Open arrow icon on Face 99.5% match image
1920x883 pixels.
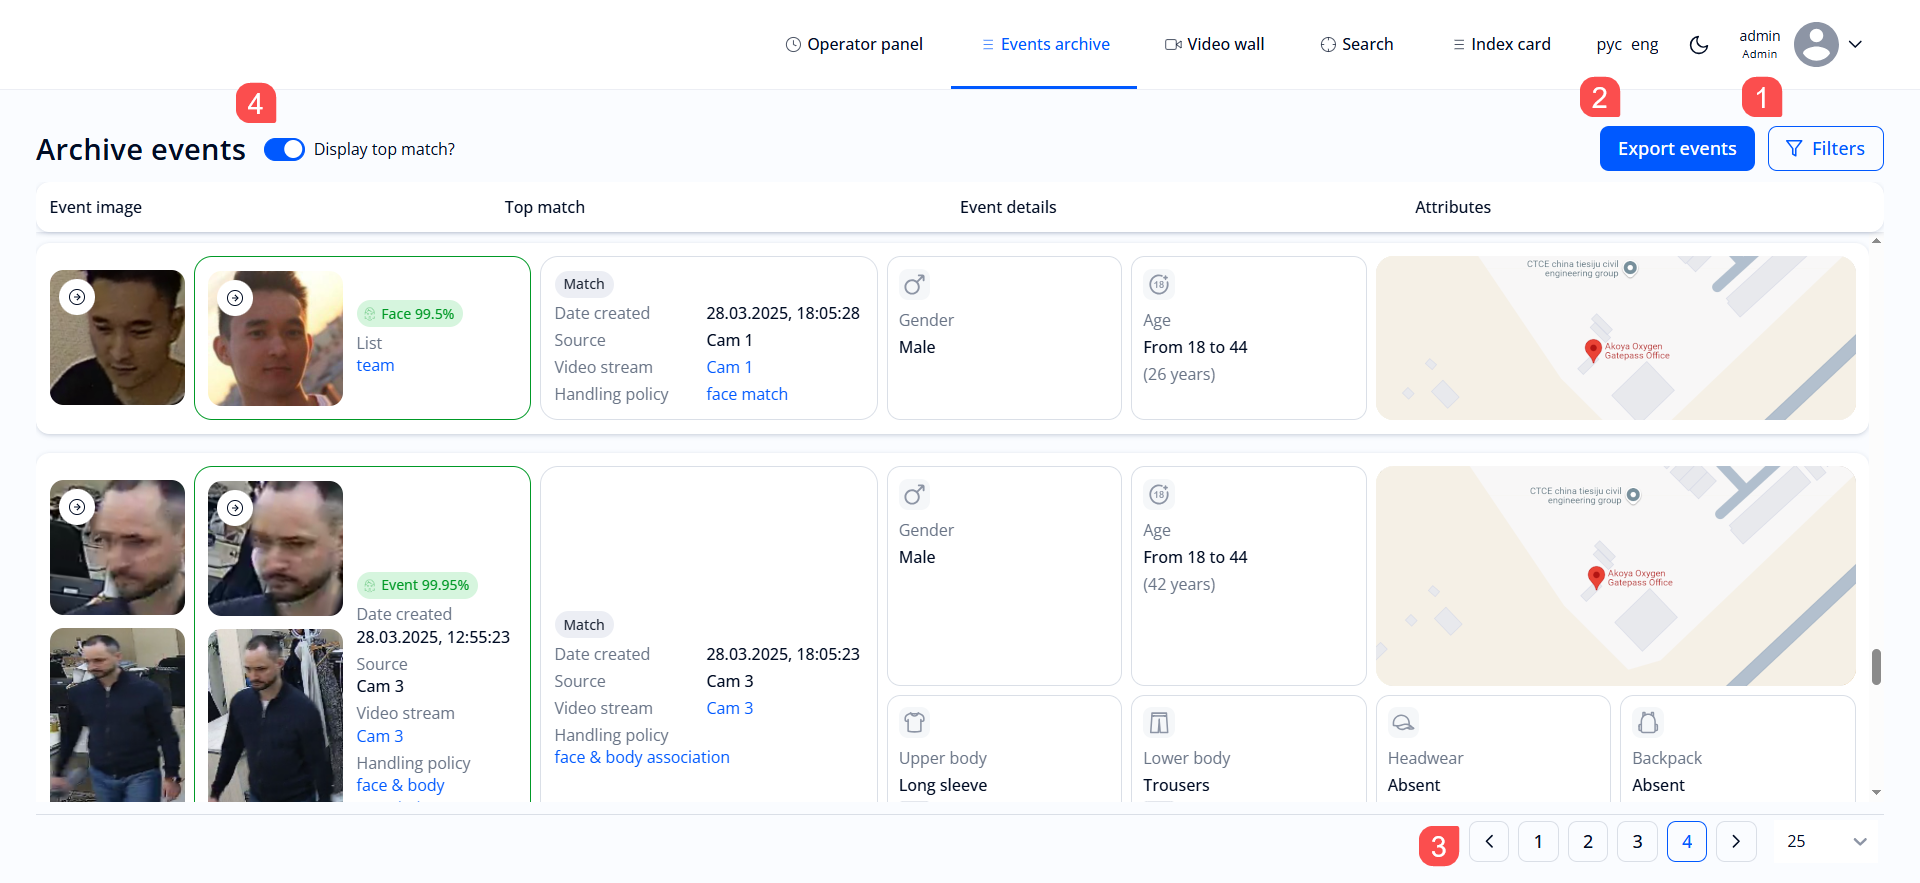(x=235, y=298)
